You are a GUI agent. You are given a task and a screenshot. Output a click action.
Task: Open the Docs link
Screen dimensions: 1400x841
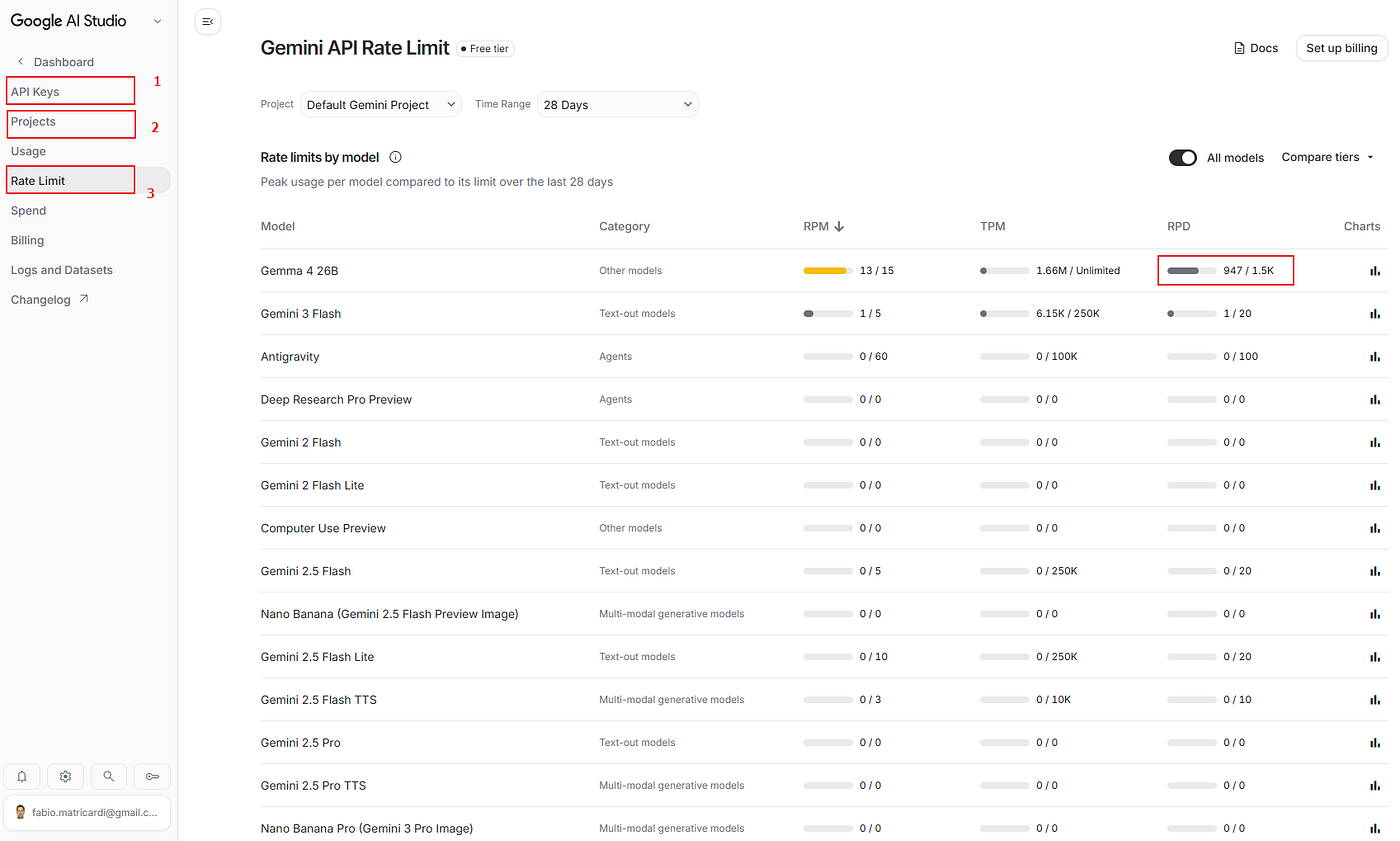click(x=1256, y=48)
